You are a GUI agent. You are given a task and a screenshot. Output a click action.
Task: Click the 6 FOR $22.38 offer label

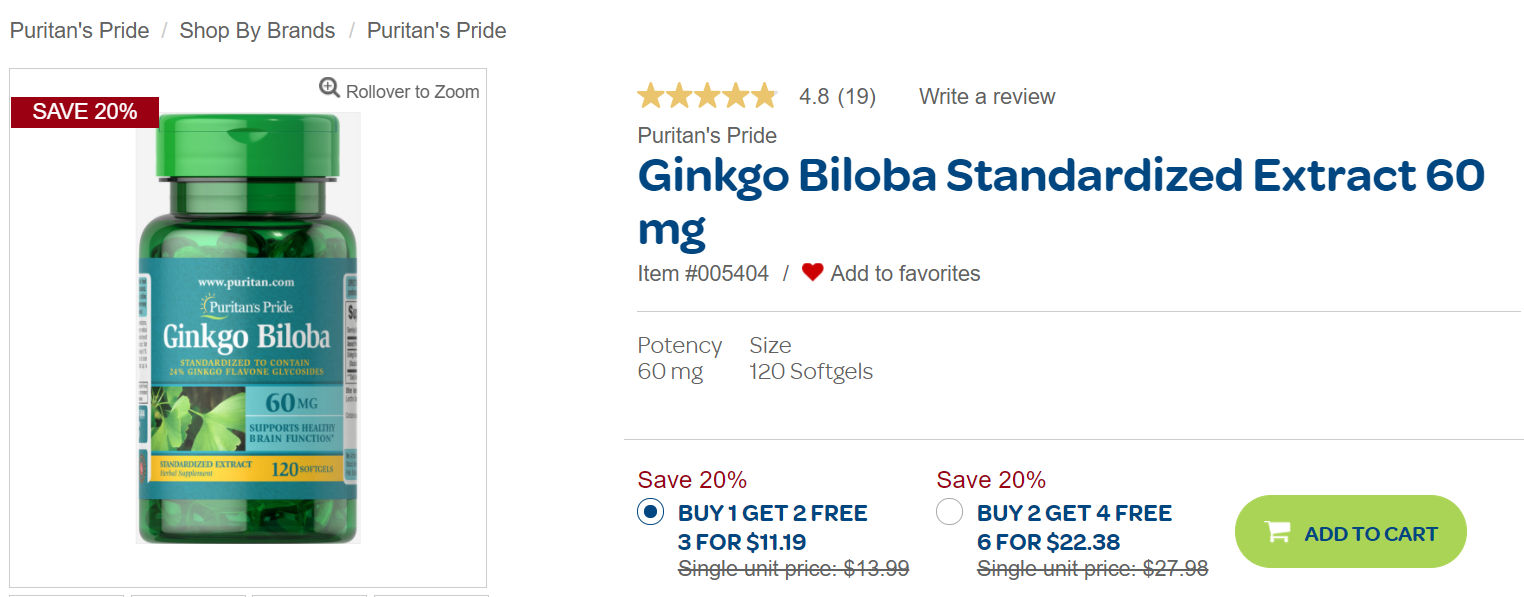pyautogui.click(x=1048, y=542)
